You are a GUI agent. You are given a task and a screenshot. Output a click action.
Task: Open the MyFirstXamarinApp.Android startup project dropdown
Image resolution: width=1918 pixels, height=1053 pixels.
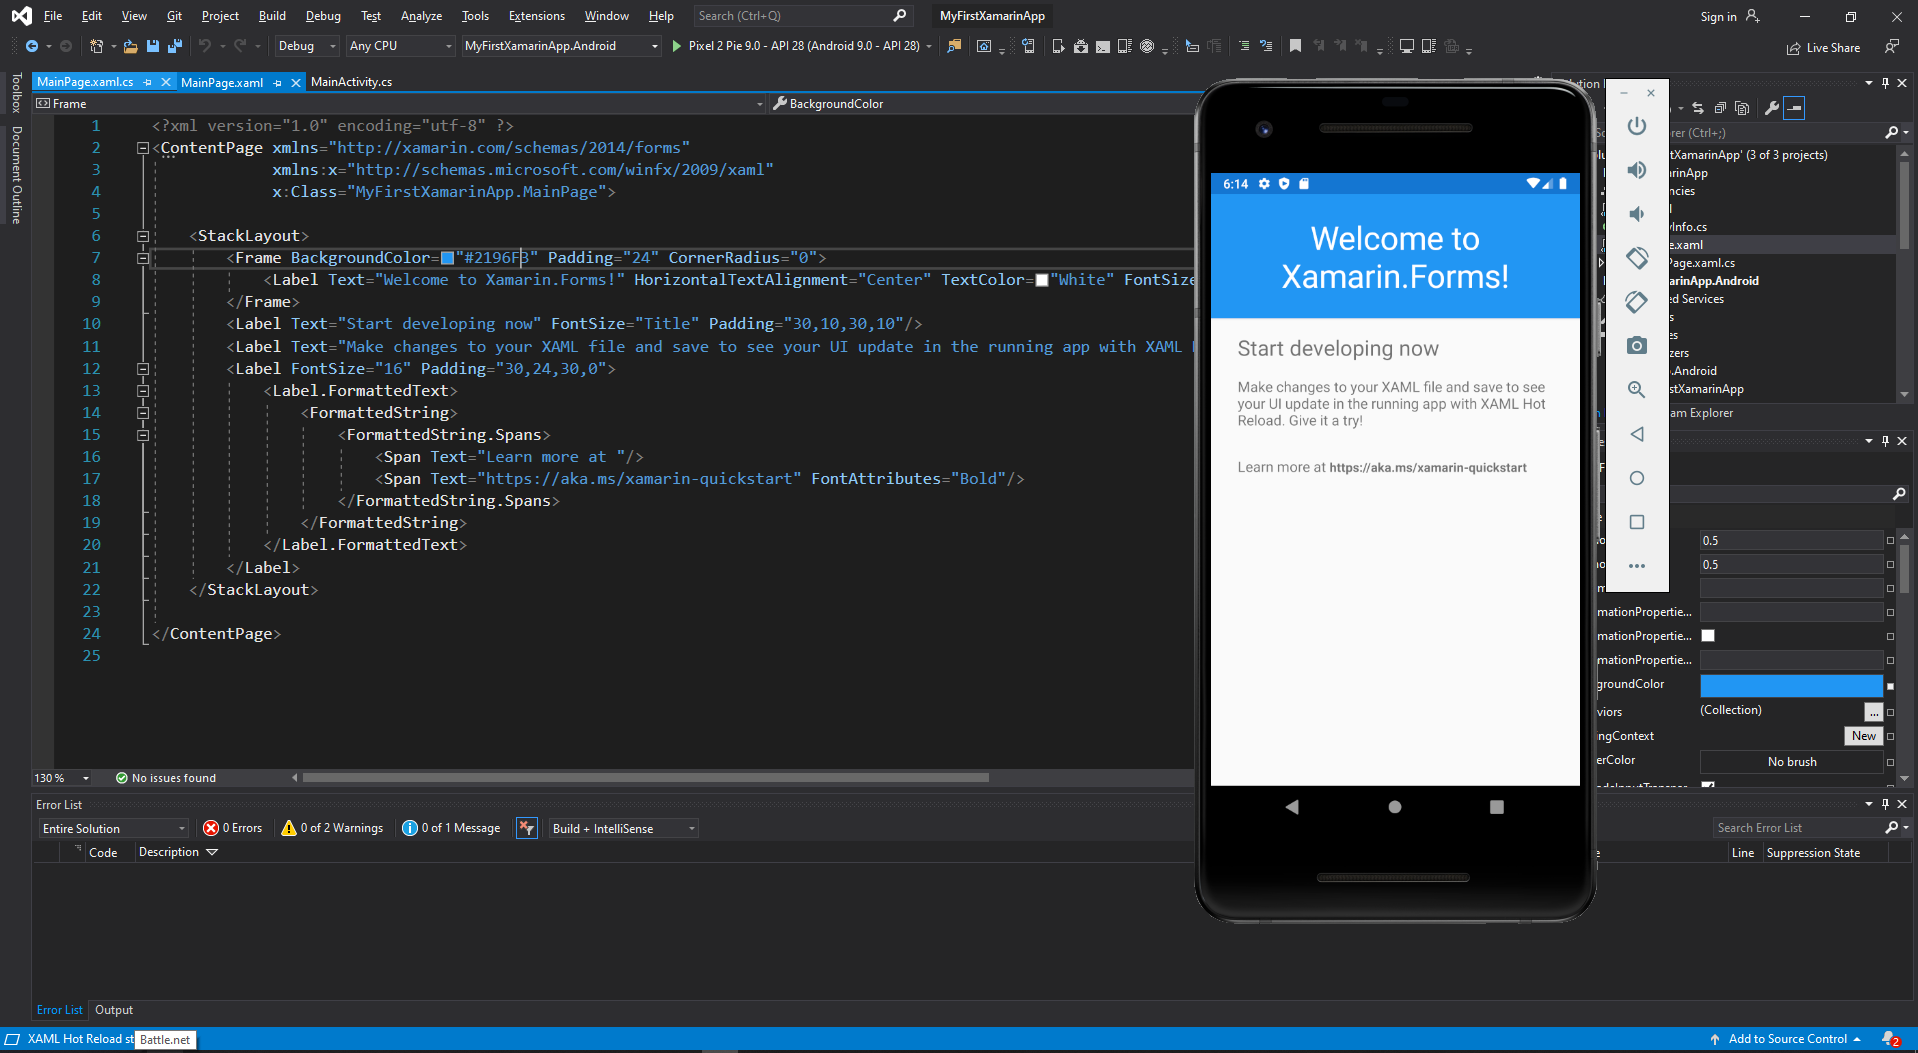[x=561, y=46]
